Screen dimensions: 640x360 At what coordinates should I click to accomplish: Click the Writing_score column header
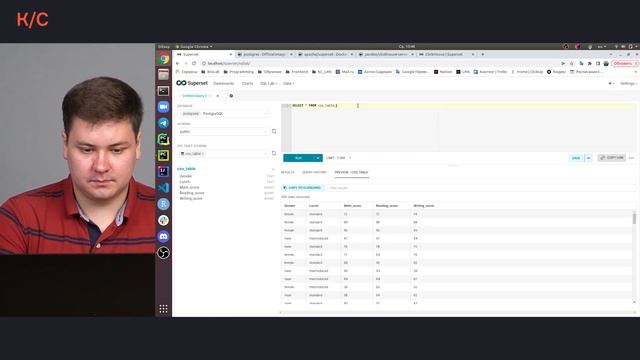tap(424, 206)
